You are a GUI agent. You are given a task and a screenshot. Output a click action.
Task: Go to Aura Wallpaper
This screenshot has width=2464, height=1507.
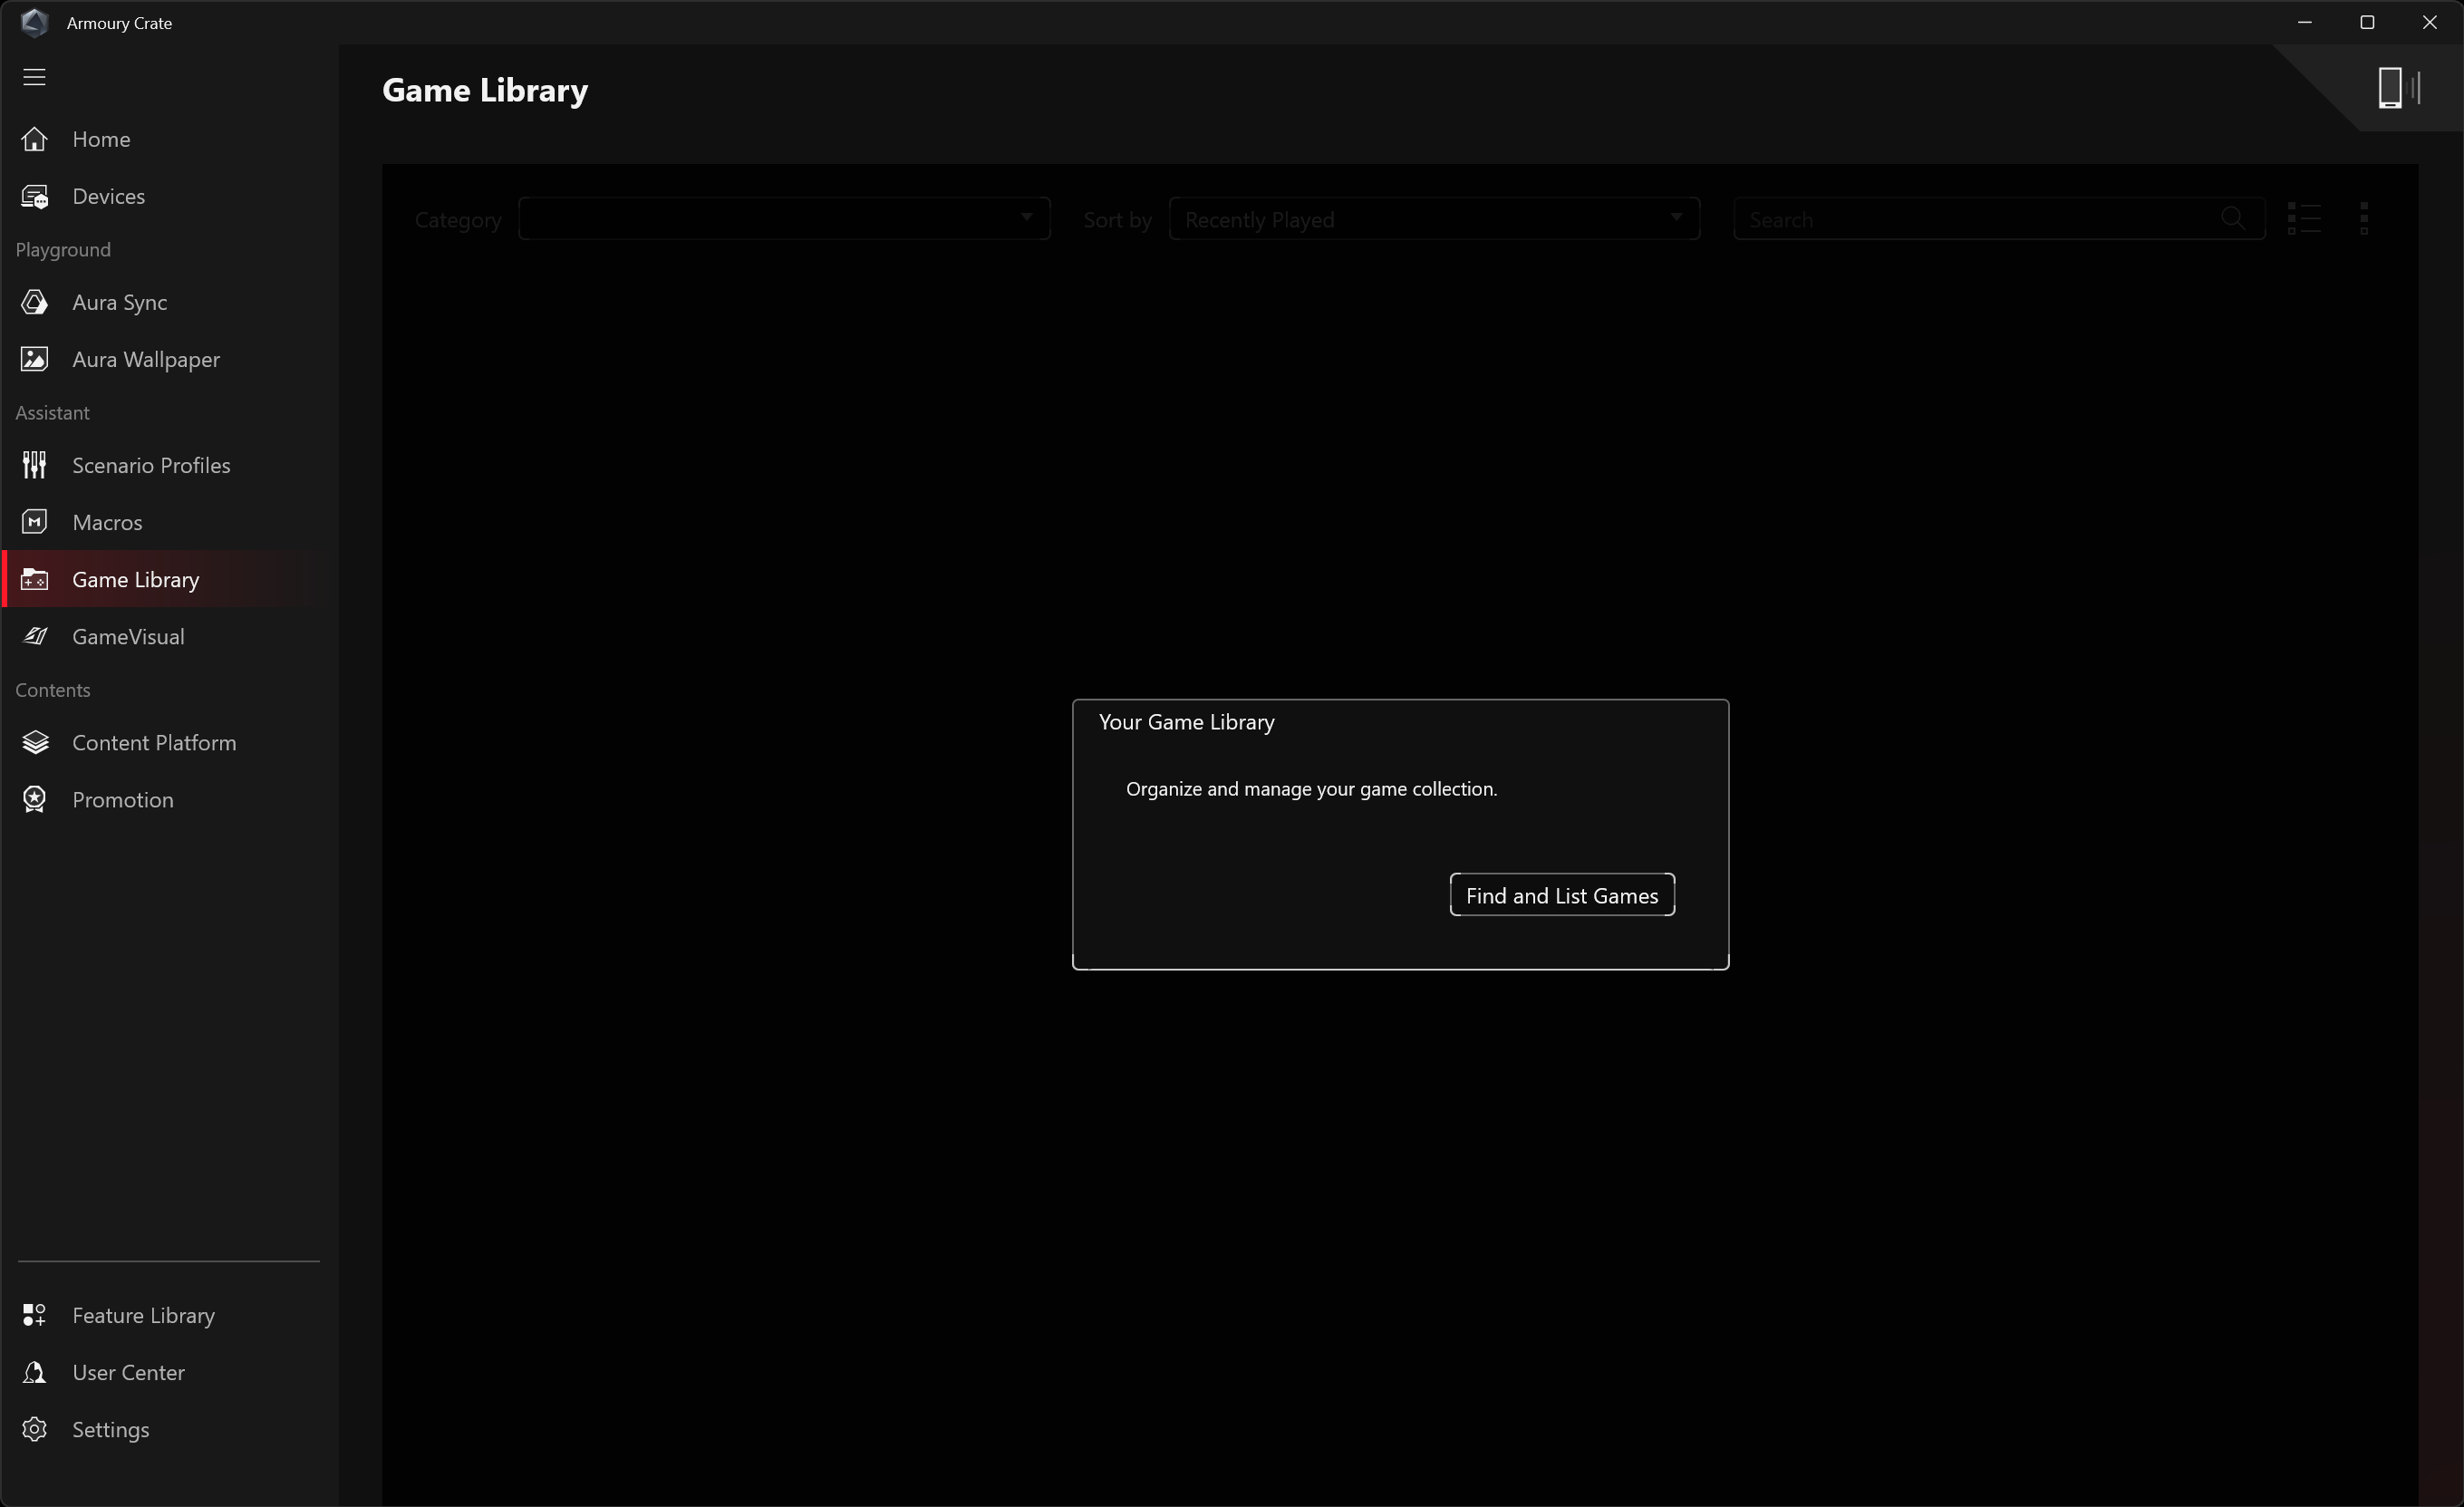point(145,359)
